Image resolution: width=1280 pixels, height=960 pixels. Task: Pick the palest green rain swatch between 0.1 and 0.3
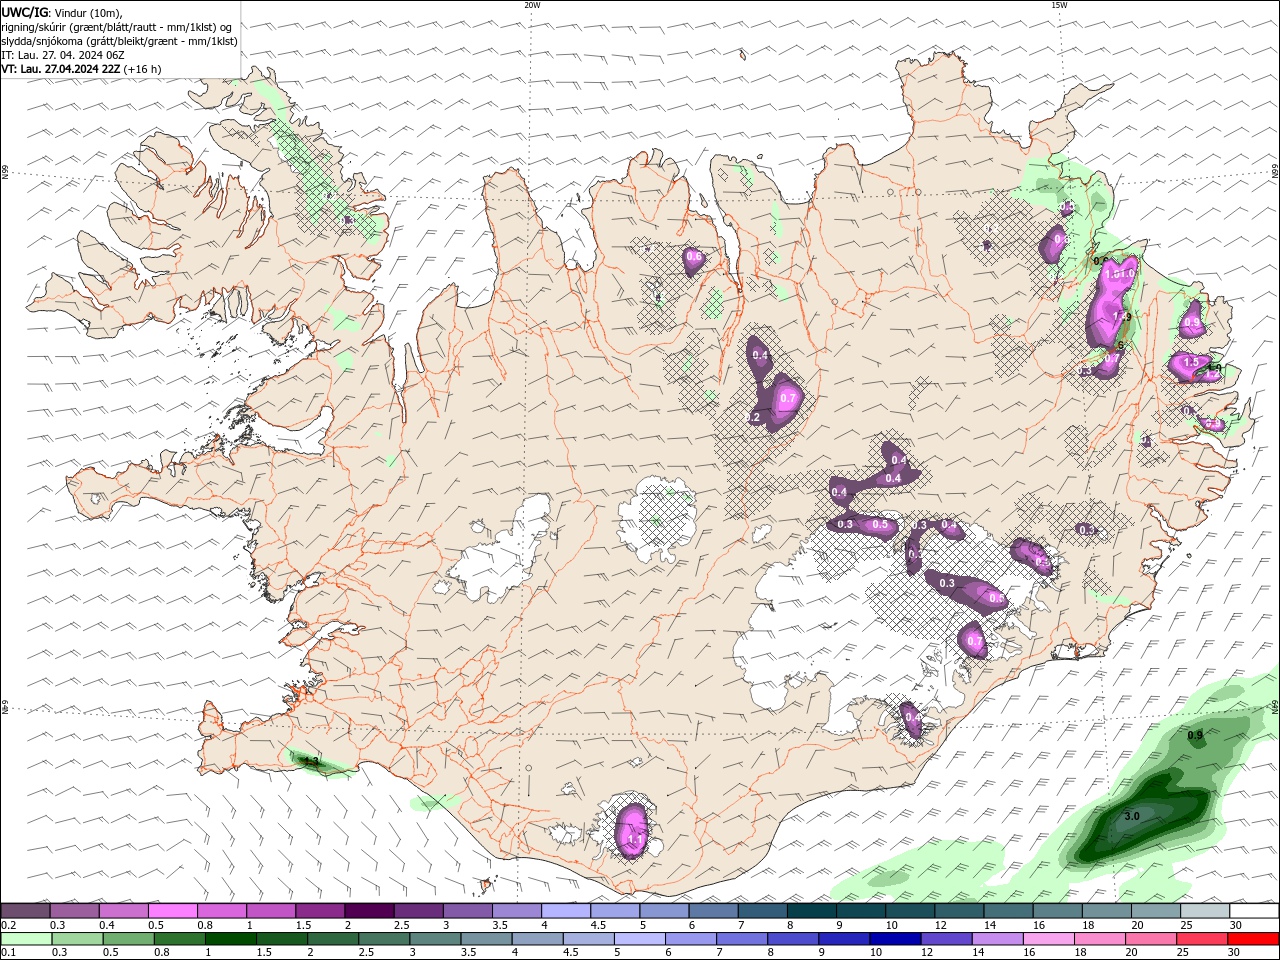[27, 939]
